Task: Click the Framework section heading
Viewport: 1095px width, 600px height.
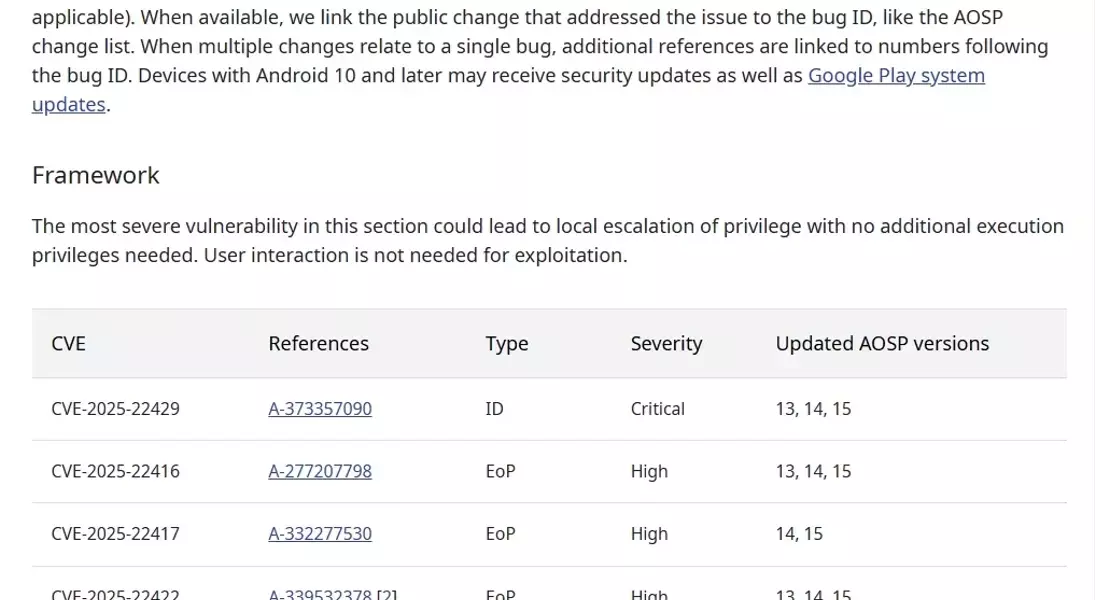Action: coord(96,175)
